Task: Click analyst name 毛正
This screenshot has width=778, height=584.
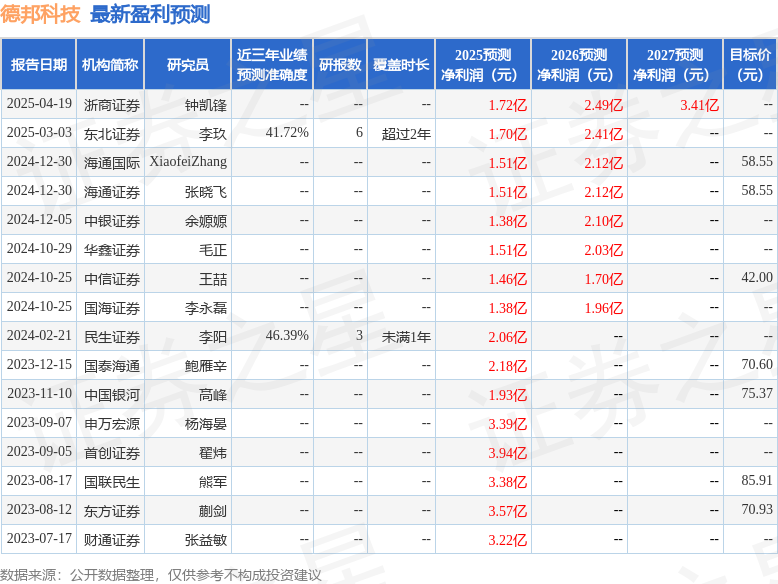Action: pyautogui.click(x=213, y=250)
